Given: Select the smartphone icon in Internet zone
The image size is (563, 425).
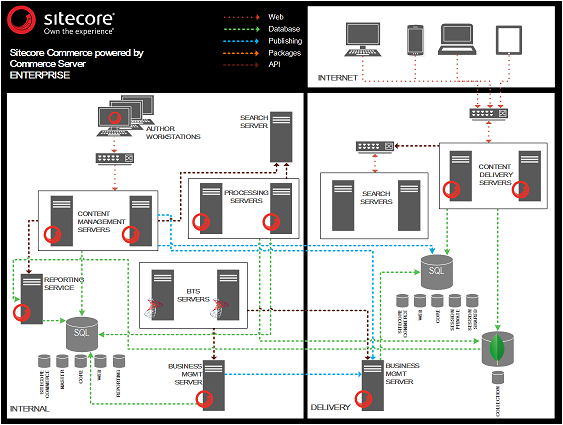Looking at the screenshot, I should pyautogui.click(x=415, y=40).
